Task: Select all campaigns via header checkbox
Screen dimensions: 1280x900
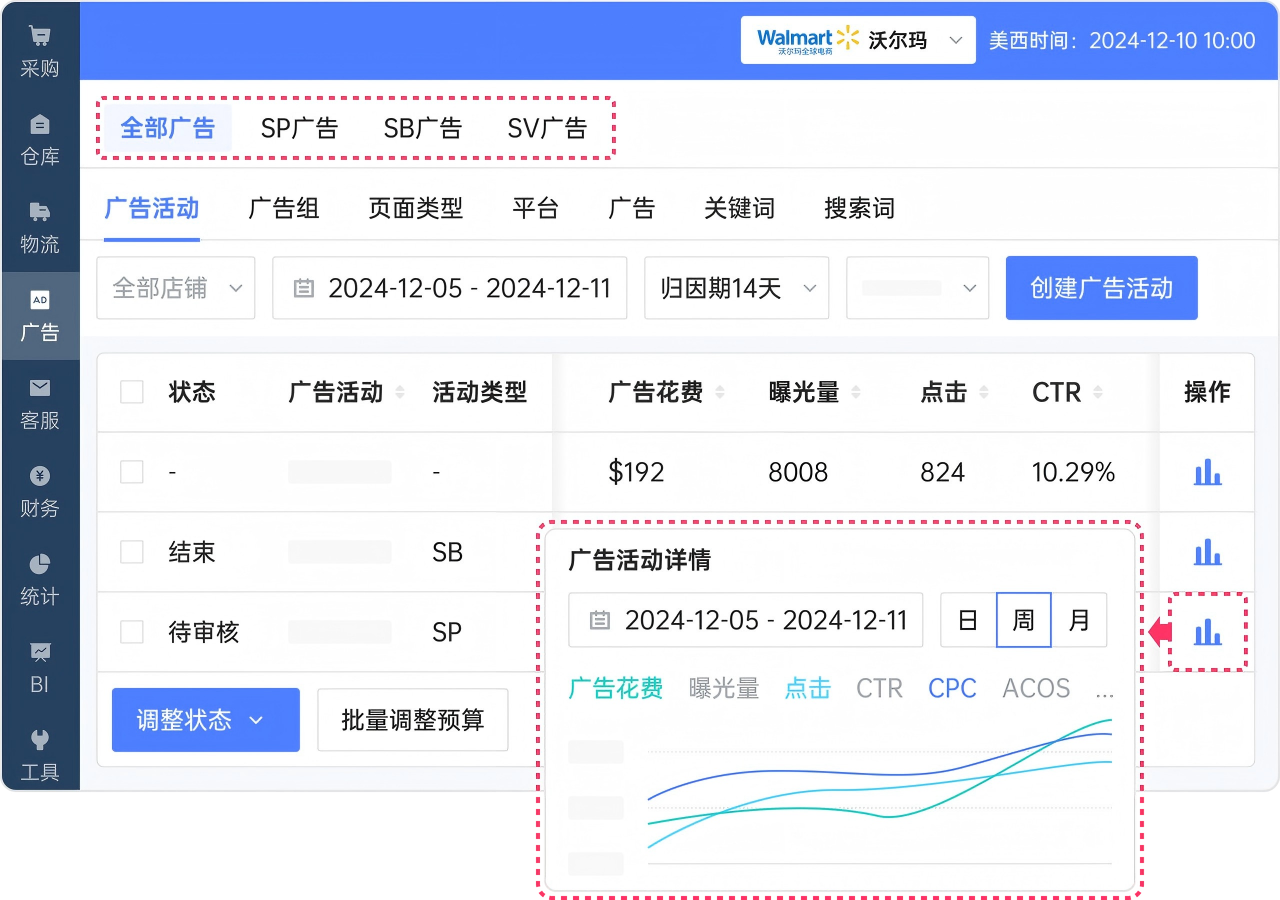Action: pos(131,392)
